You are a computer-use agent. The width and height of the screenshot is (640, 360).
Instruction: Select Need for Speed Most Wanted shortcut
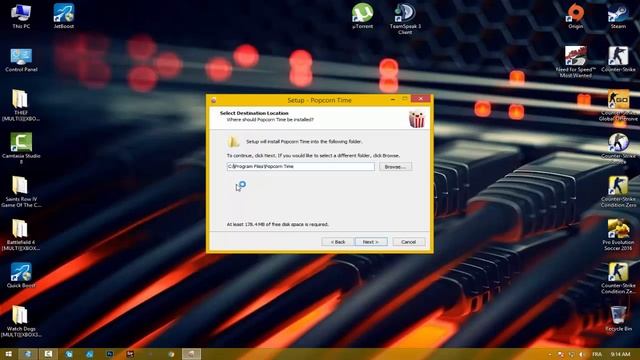576,62
